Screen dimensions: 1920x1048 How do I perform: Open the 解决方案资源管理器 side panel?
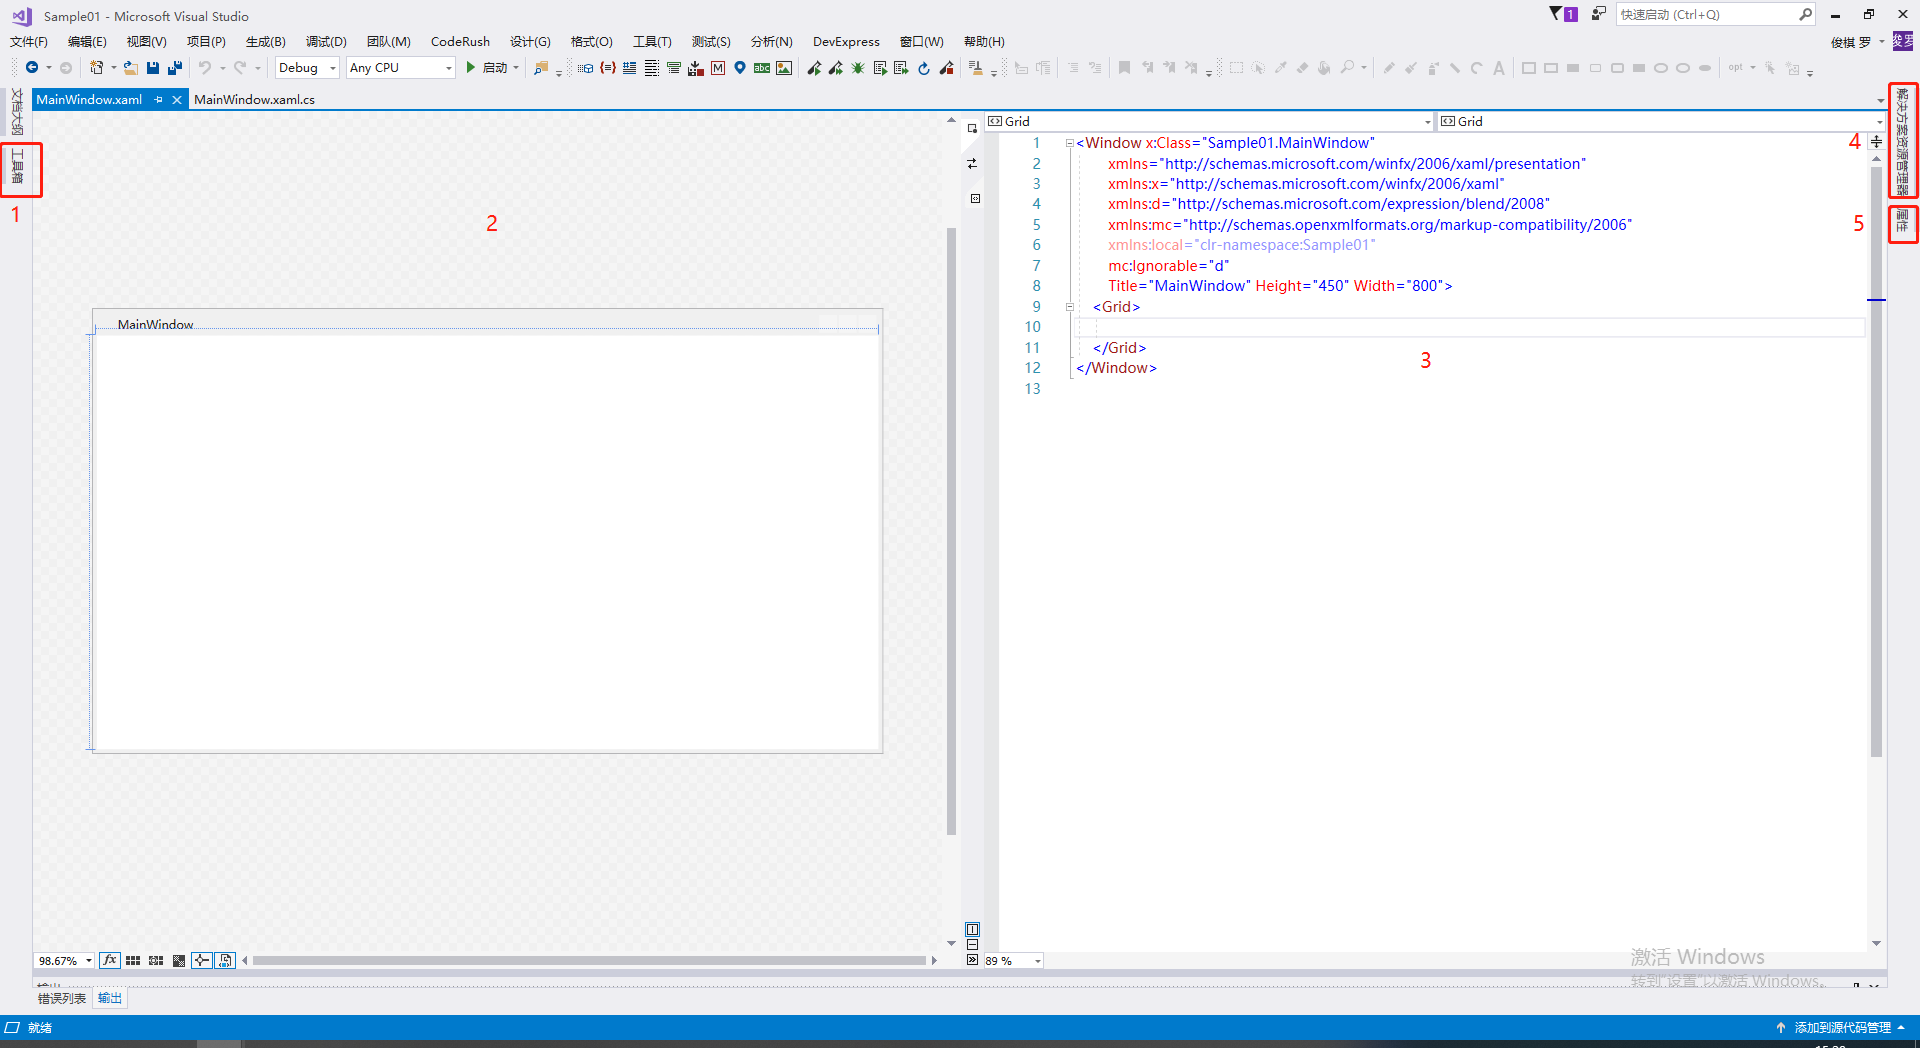click(1902, 141)
